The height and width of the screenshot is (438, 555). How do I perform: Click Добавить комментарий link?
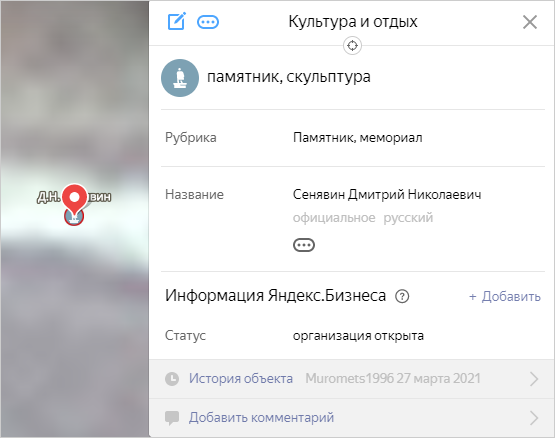[261, 417]
